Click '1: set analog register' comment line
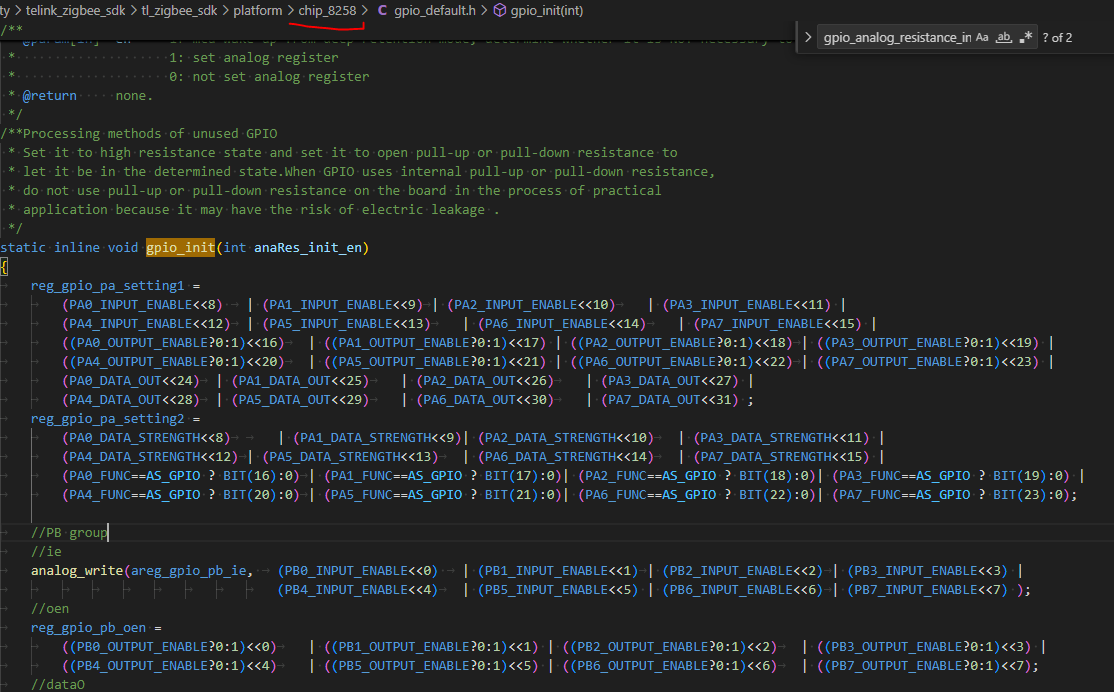This screenshot has width=1114, height=692. click(254, 58)
